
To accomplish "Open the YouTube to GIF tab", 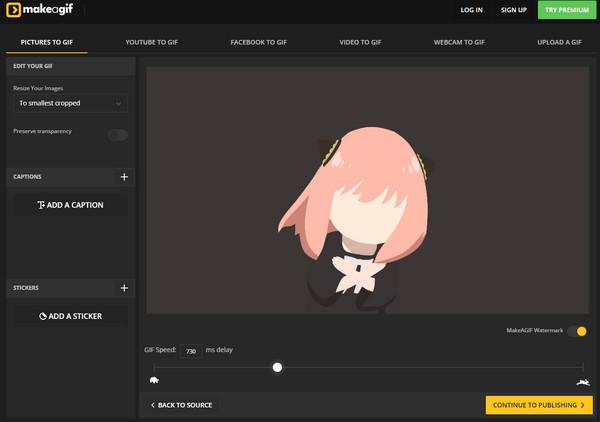I will (x=152, y=42).
